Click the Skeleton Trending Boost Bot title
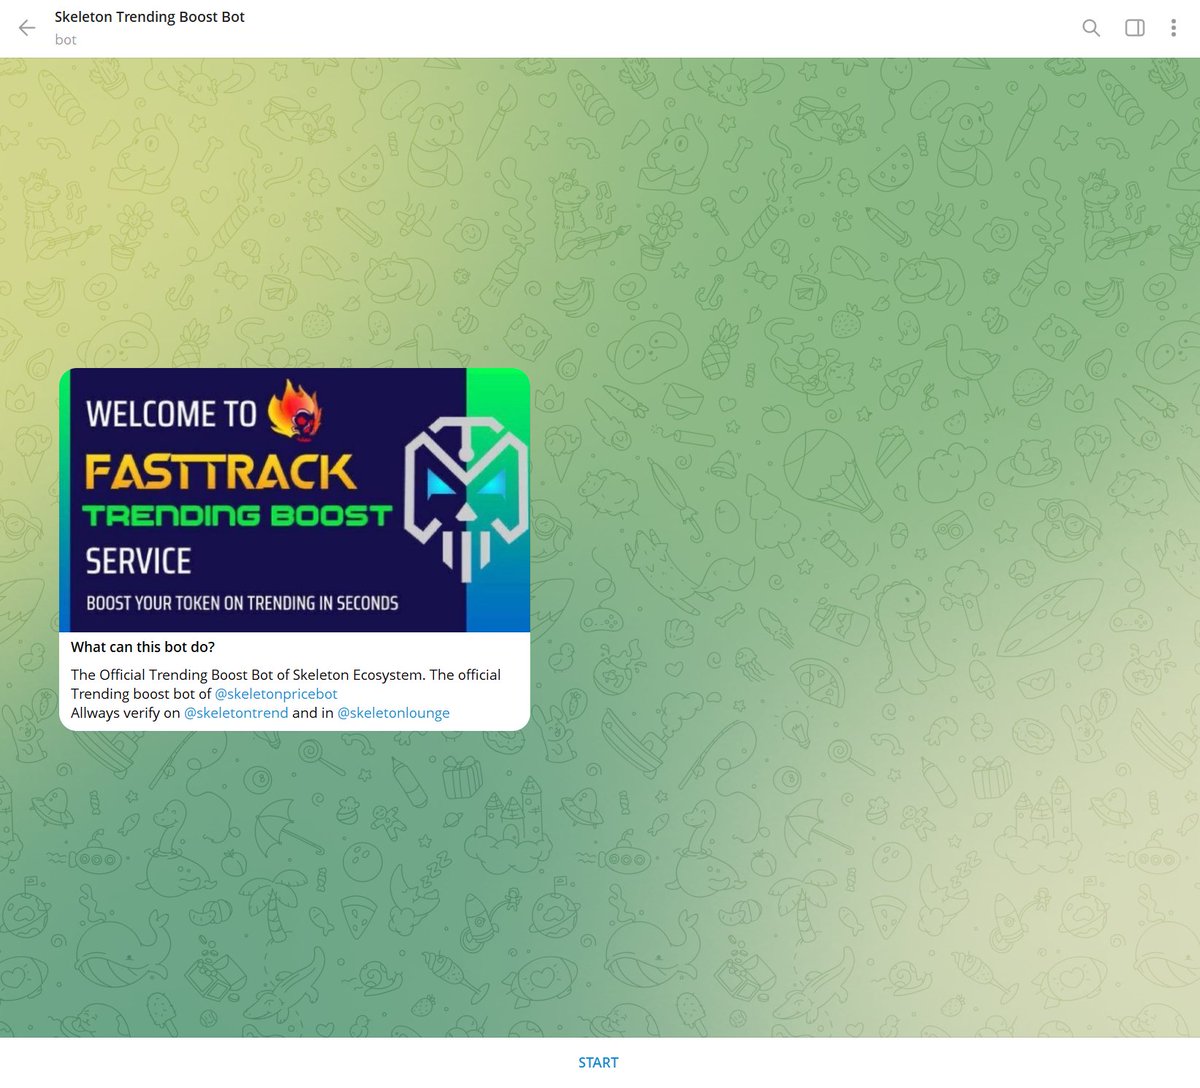This screenshot has width=1200, height=1088. click(x=149, y=17)
